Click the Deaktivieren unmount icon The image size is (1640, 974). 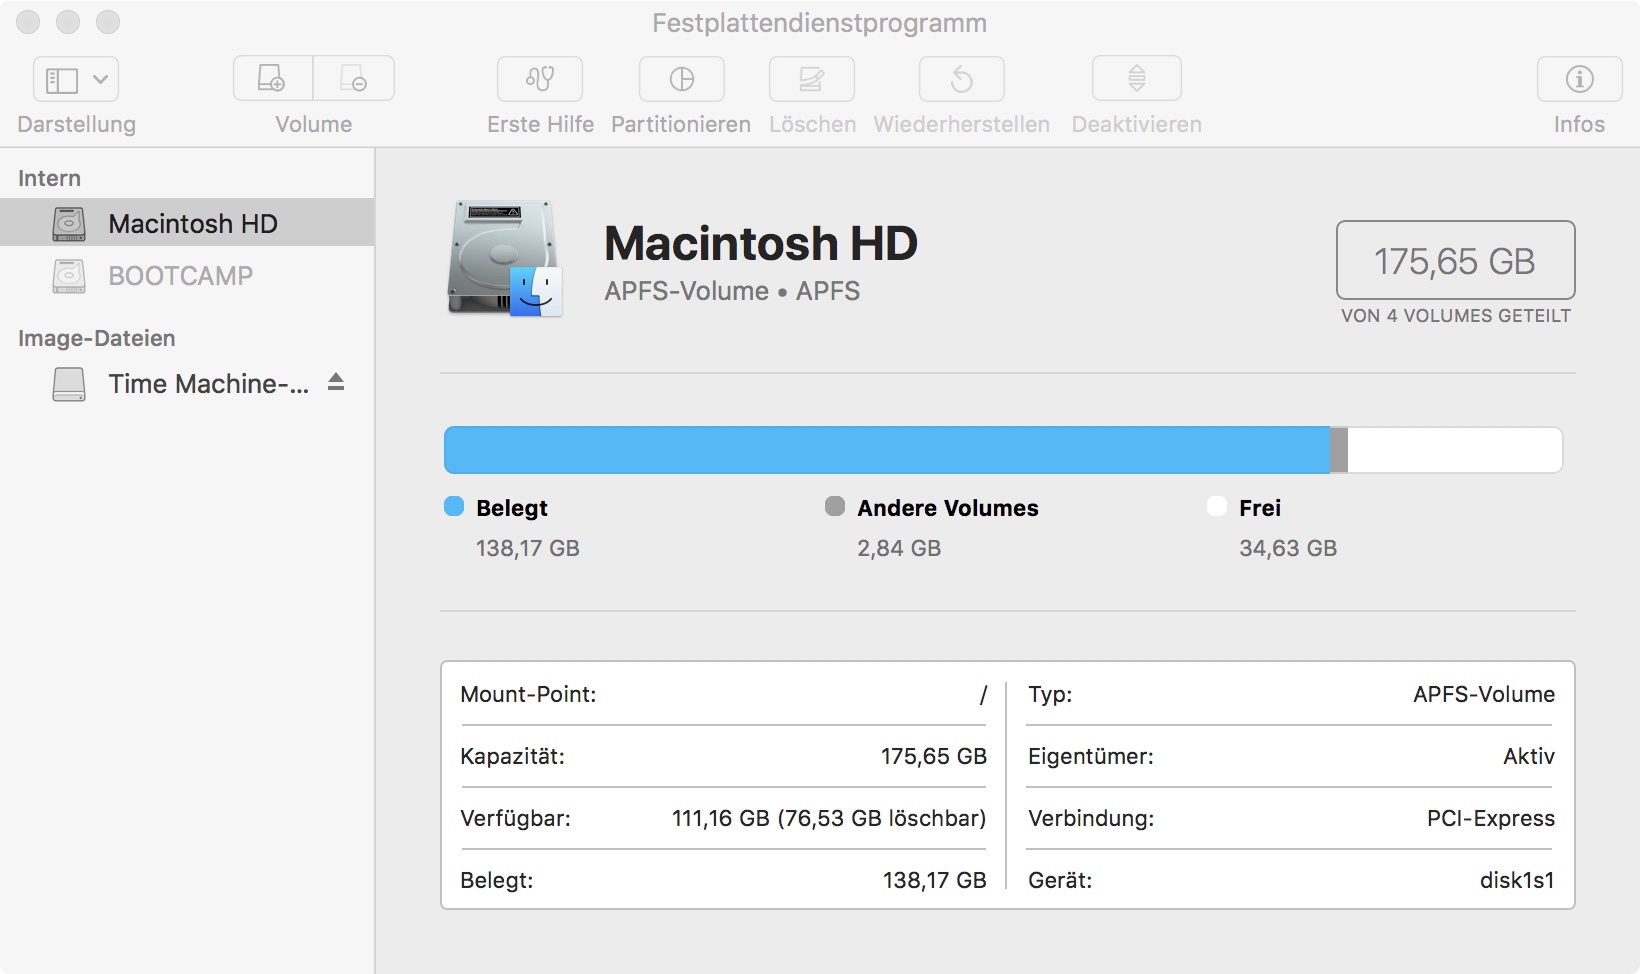(1136, 79)
